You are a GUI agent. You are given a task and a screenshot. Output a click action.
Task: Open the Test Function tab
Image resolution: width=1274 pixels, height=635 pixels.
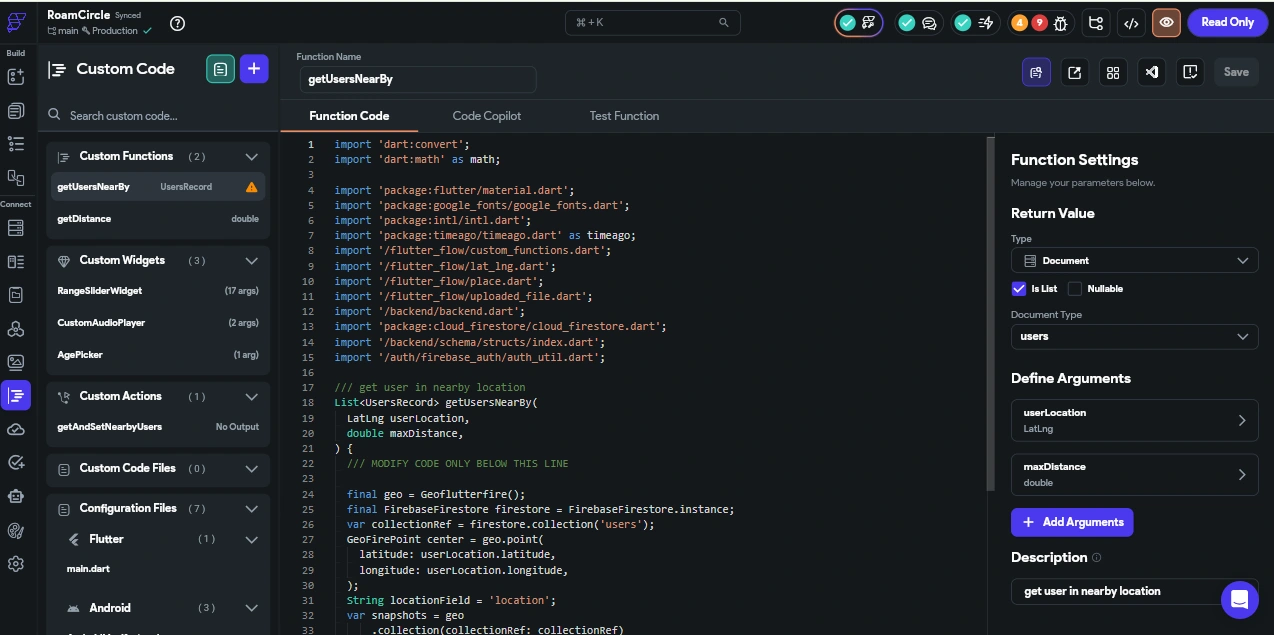point(624,116)
